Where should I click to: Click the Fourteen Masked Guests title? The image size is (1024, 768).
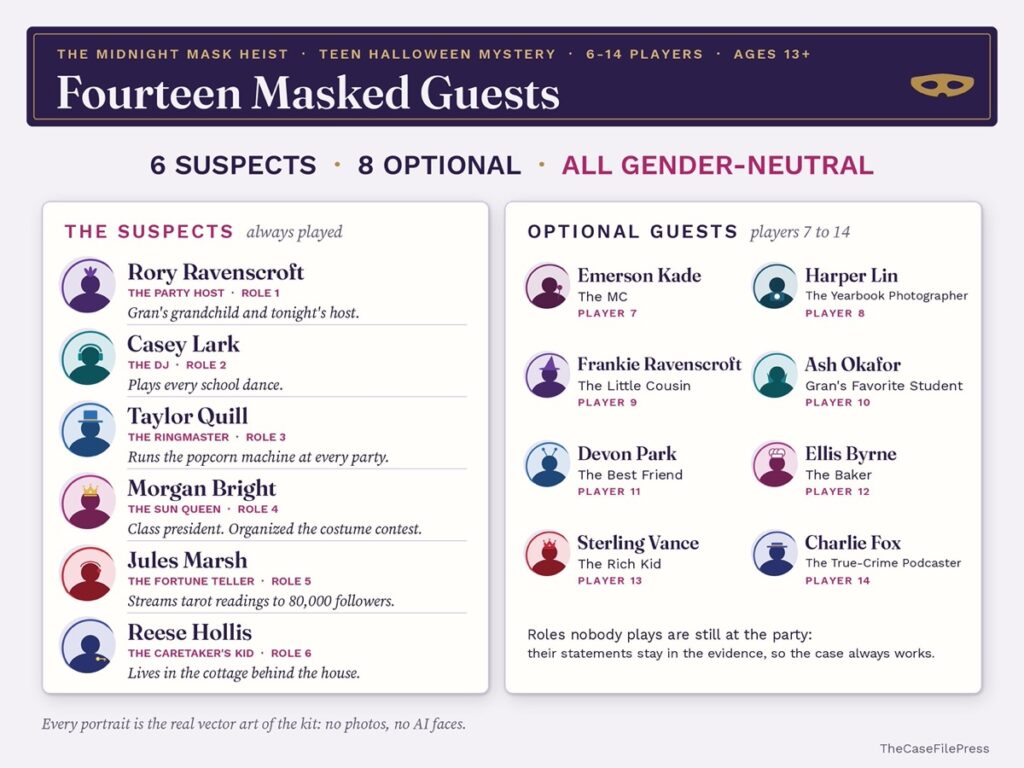click(x=308, y=92)
